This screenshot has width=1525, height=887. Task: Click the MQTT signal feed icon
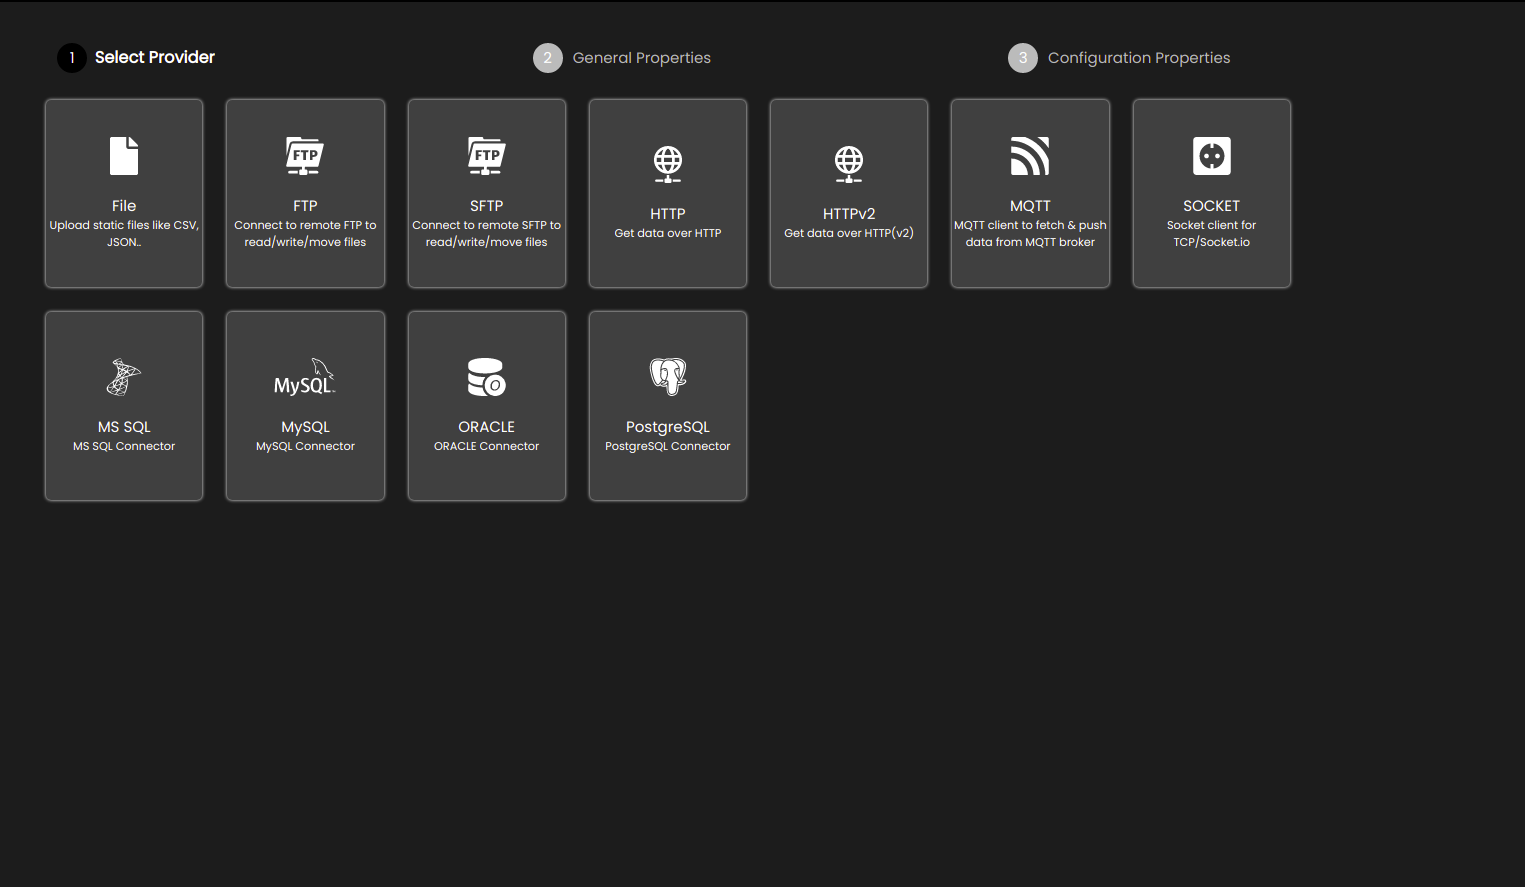coord(1030,156)
